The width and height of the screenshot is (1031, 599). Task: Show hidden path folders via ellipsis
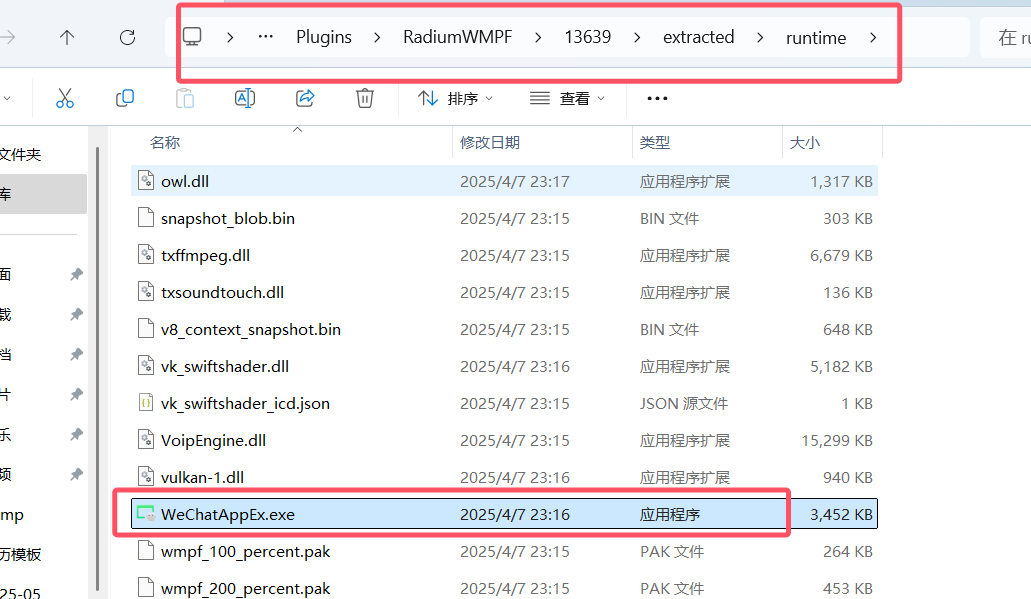265,37
